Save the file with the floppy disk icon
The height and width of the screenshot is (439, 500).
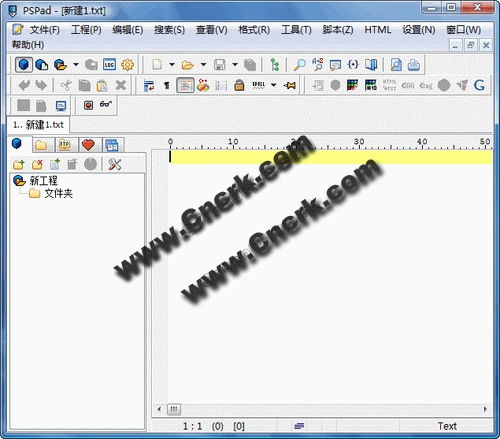219,65
